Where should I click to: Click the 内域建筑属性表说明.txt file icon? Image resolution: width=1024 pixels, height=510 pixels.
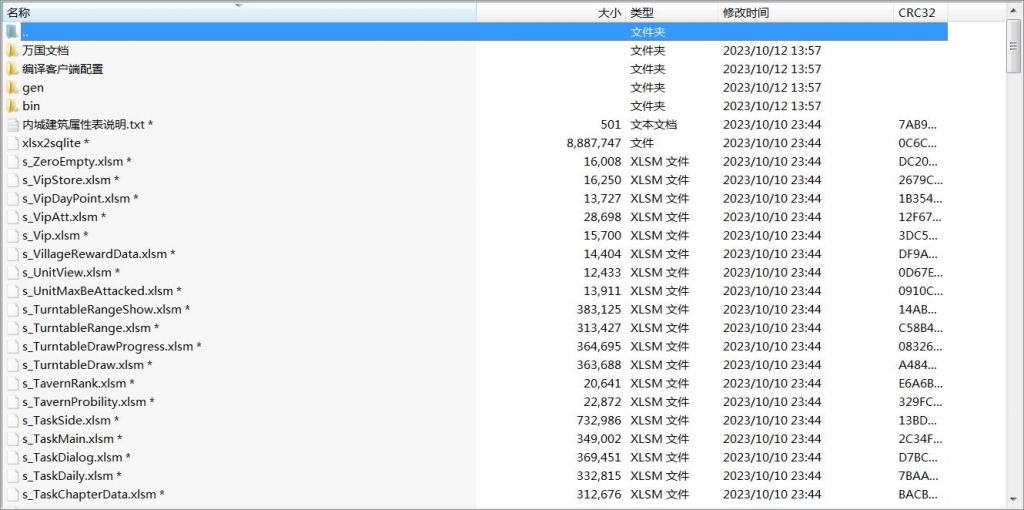(12, 125)
